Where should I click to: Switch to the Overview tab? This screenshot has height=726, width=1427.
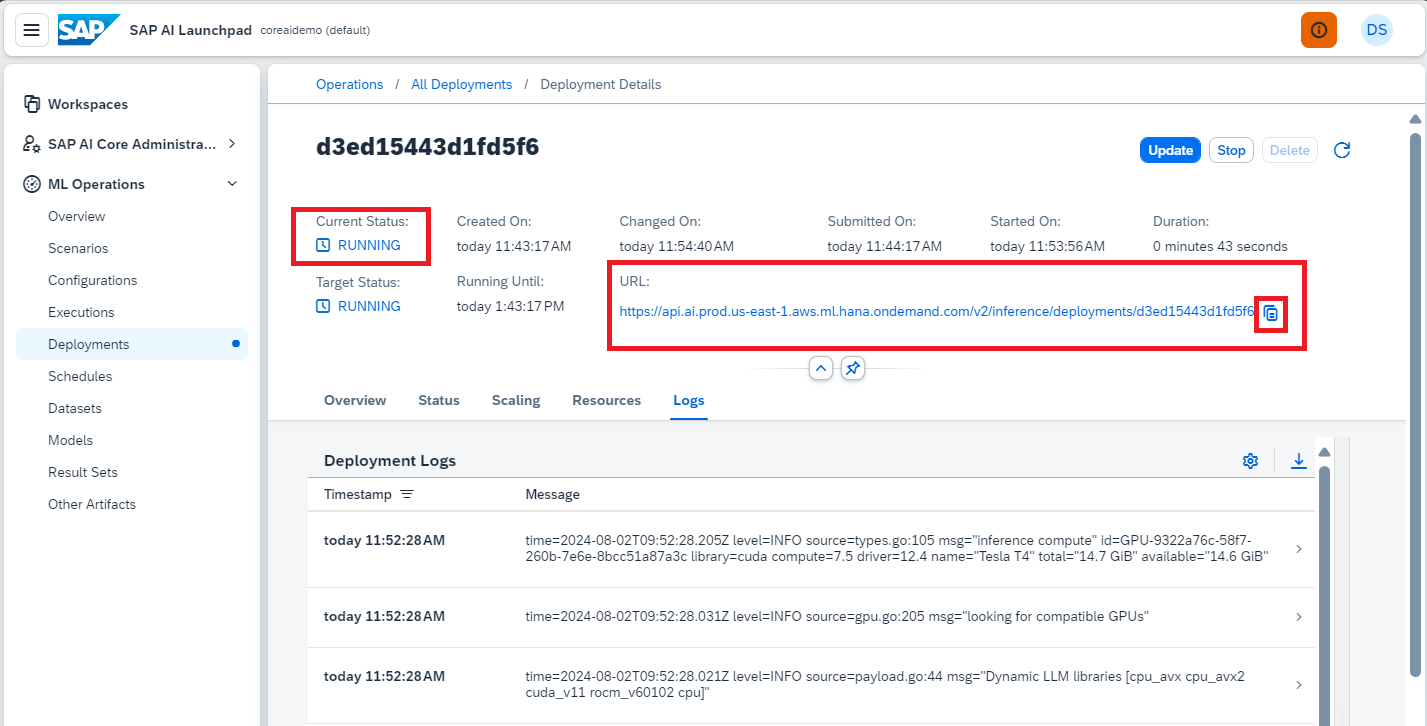(x=355, y=400)
